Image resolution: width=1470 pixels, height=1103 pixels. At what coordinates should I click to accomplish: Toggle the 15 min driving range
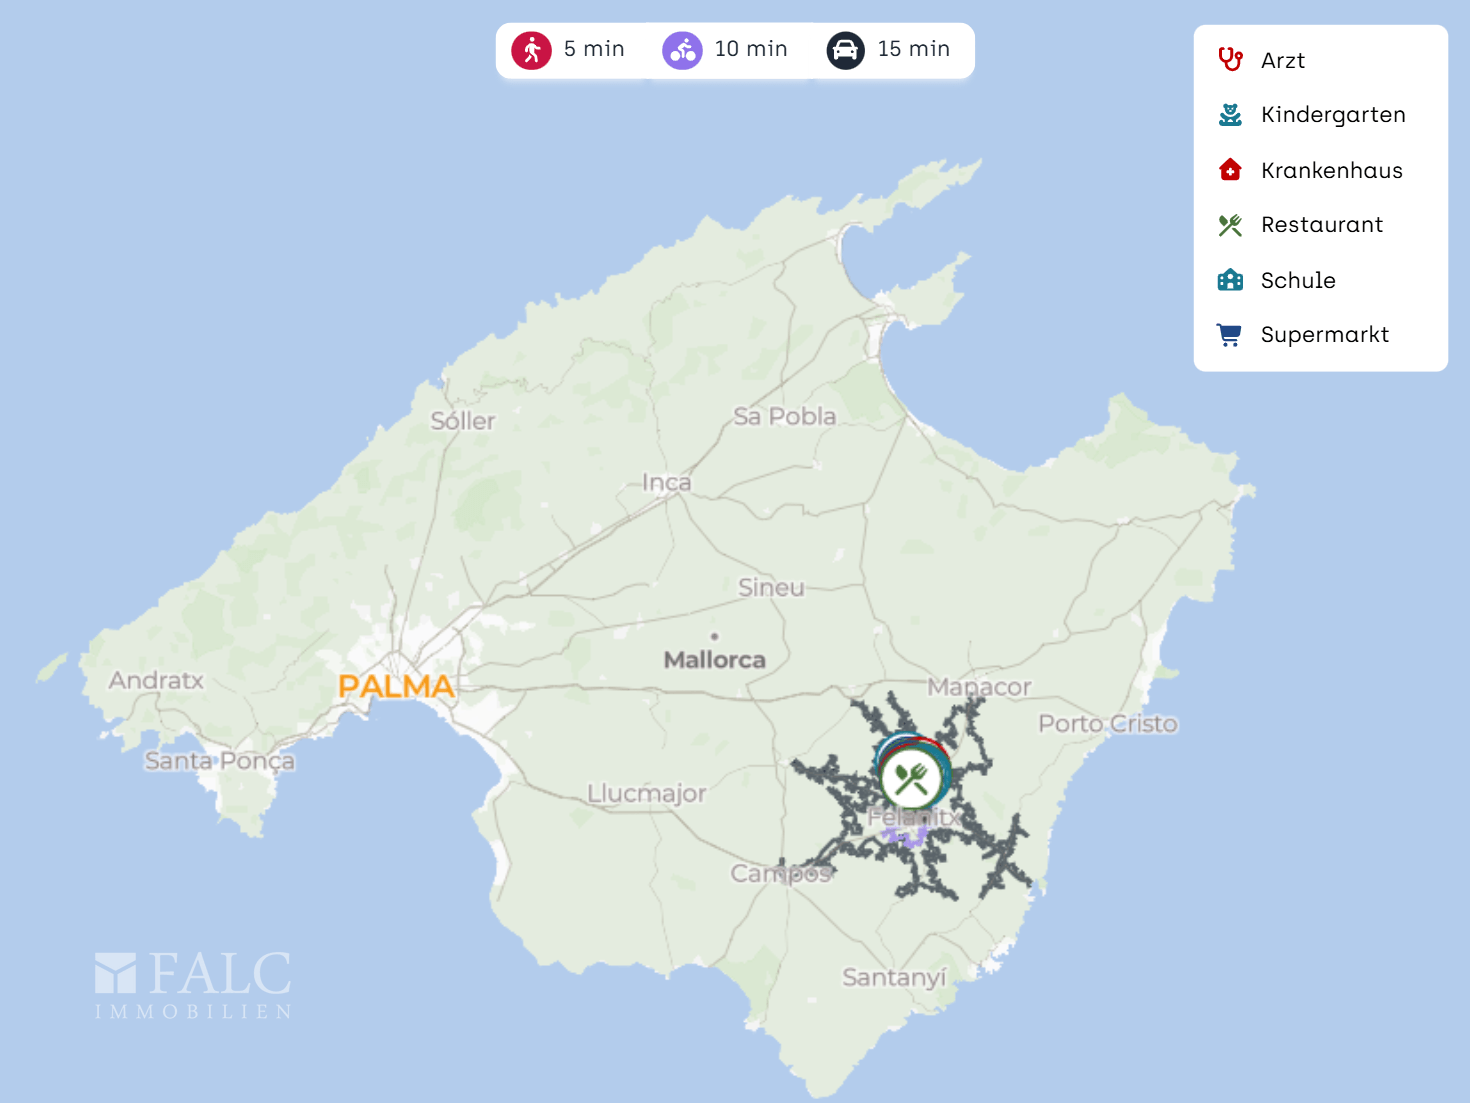pos(913,49)
